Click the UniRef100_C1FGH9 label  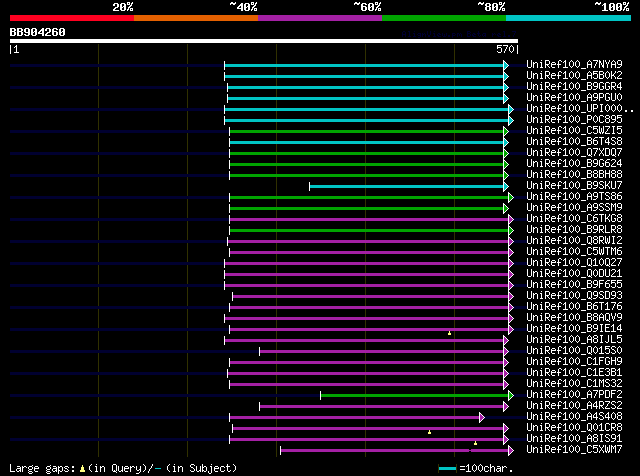[x=574, y=362]
